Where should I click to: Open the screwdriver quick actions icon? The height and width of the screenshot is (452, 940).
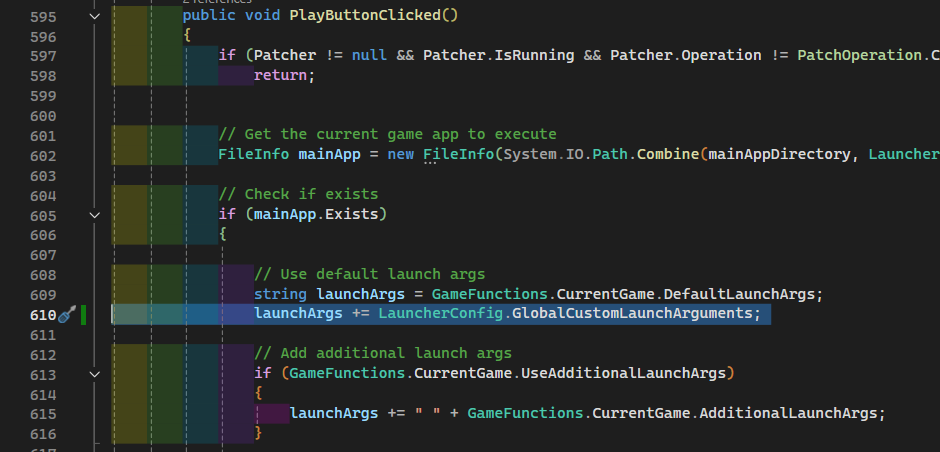[67, 315]
